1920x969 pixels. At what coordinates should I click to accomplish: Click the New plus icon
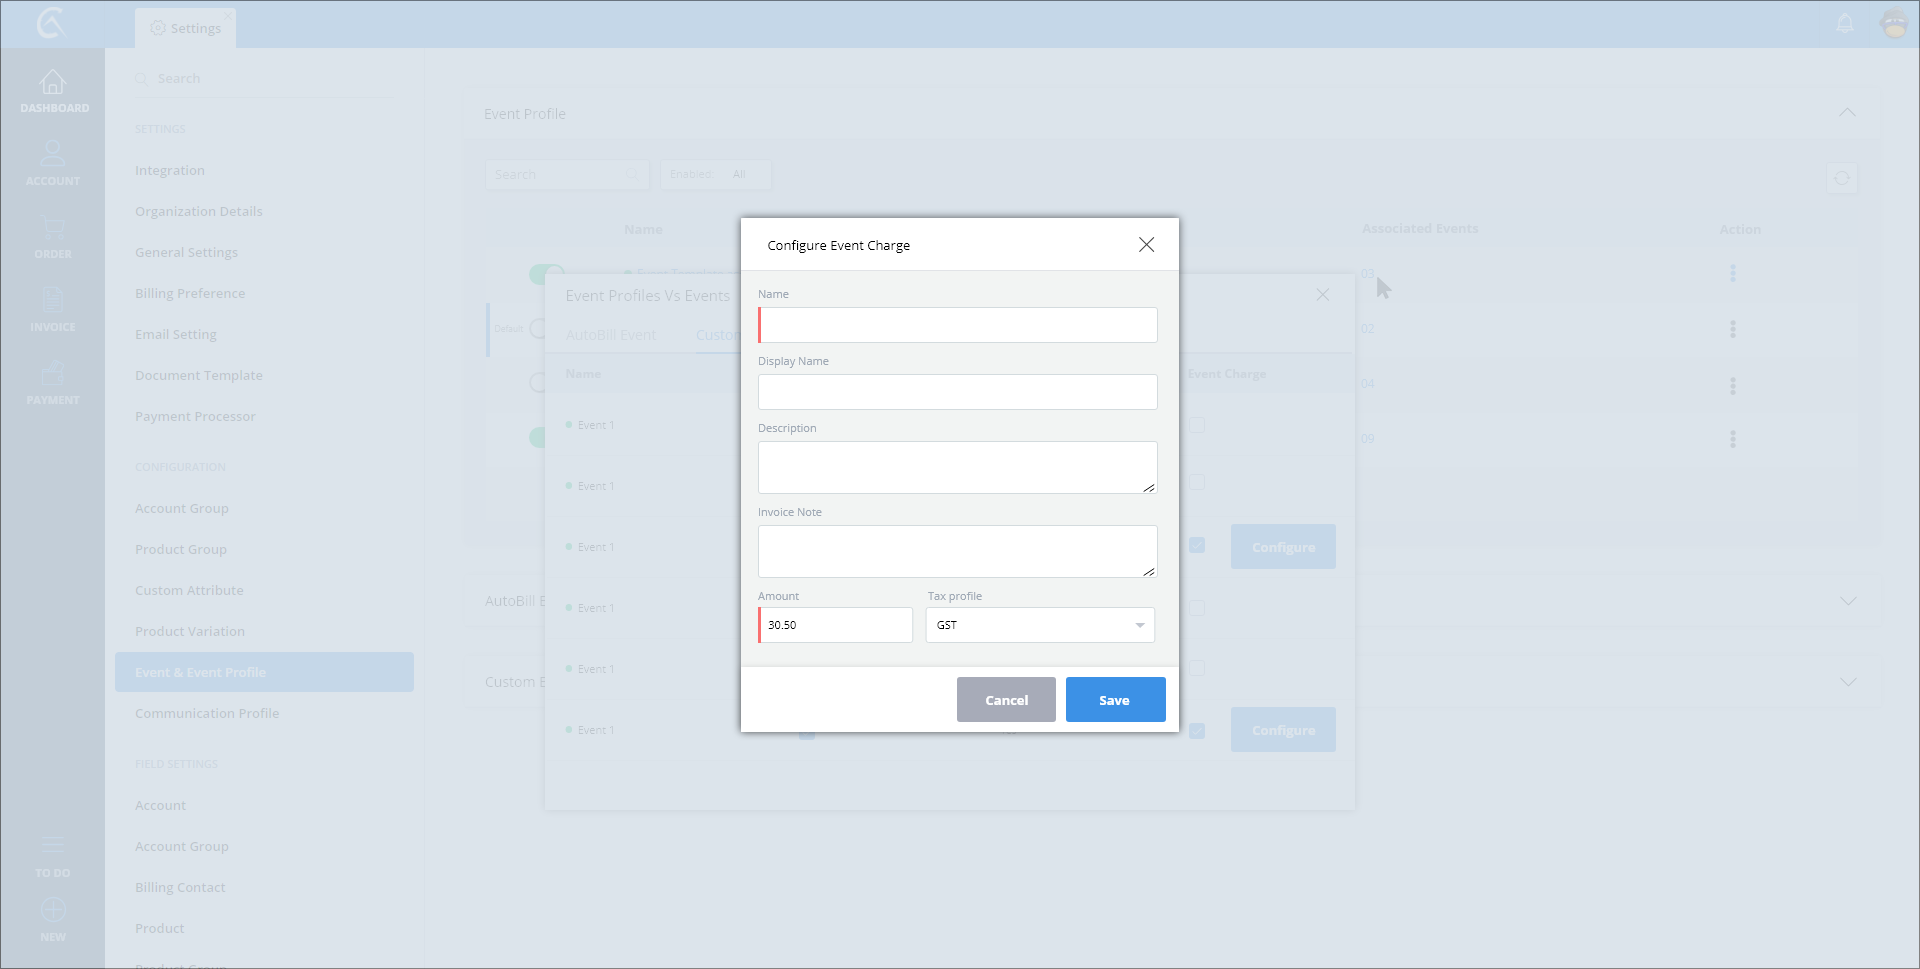tap(53, 911)
